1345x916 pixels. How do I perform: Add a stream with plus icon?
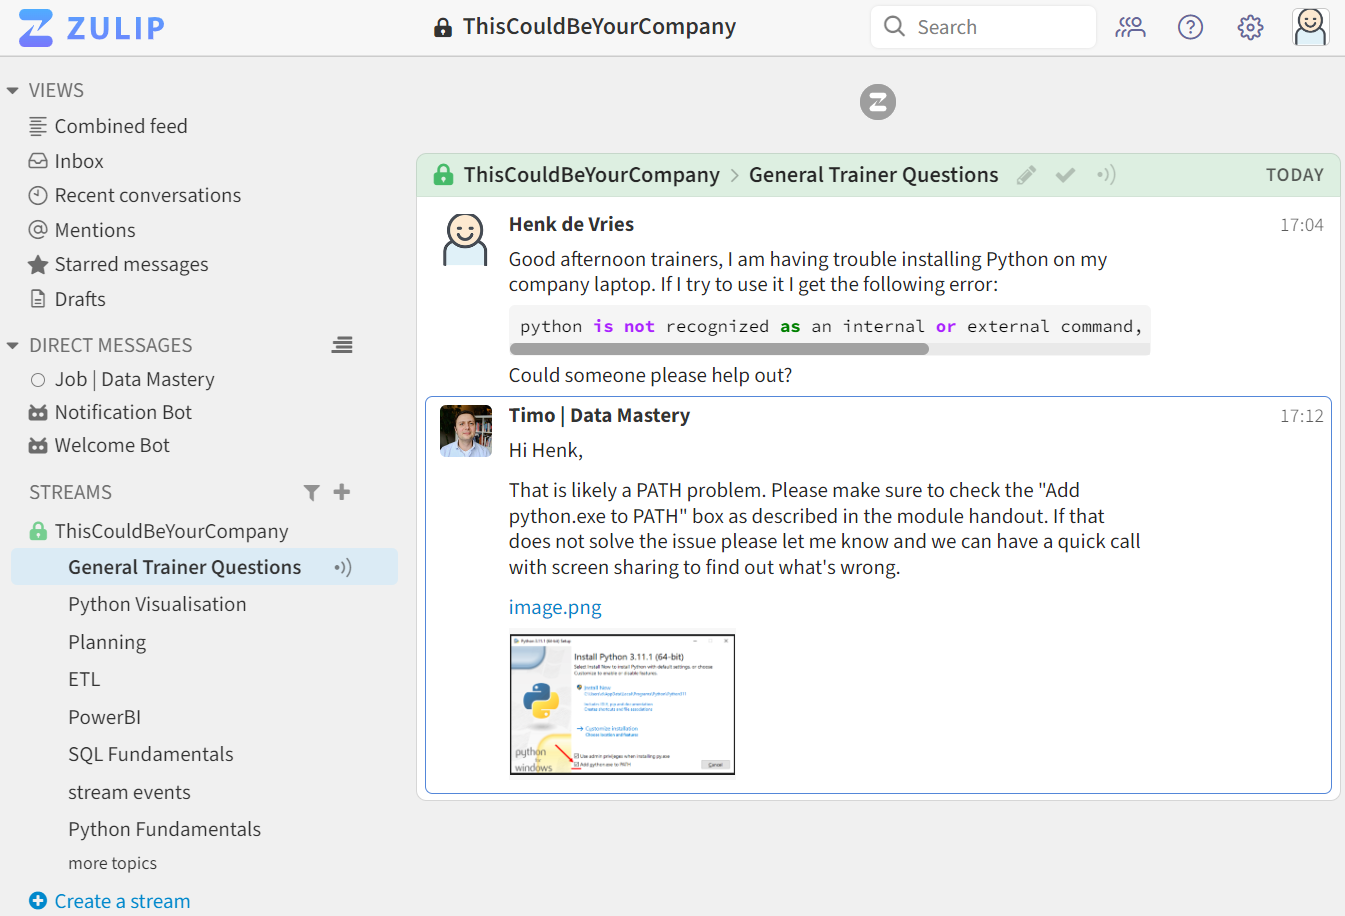point(342,492)
